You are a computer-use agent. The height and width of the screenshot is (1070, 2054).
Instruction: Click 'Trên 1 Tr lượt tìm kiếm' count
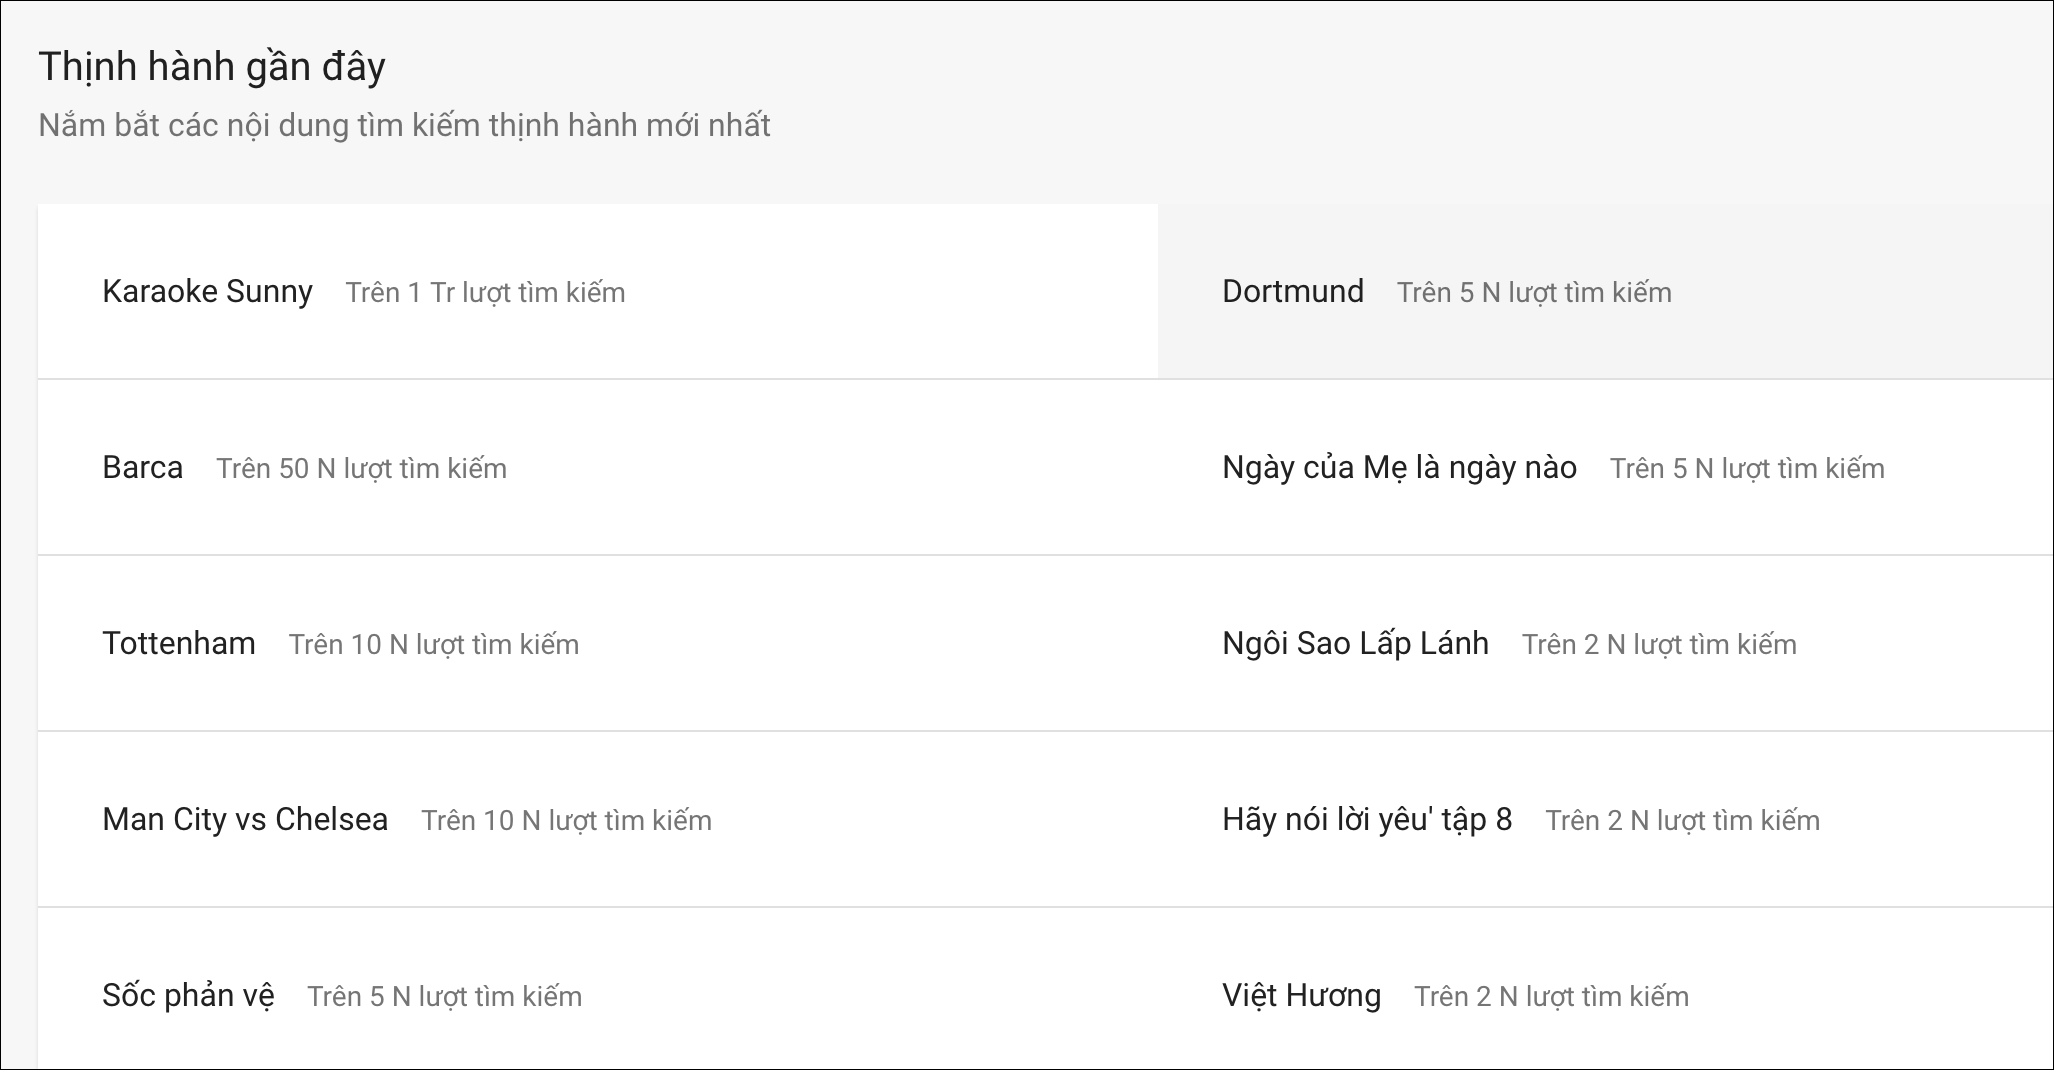click(485, 292)
